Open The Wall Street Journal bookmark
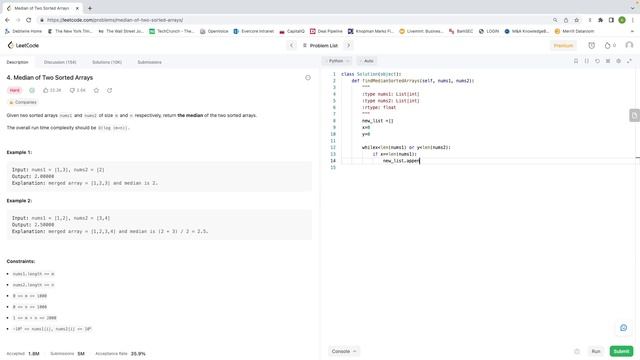This screenshot has width=640, height=360. pos(121,31)
